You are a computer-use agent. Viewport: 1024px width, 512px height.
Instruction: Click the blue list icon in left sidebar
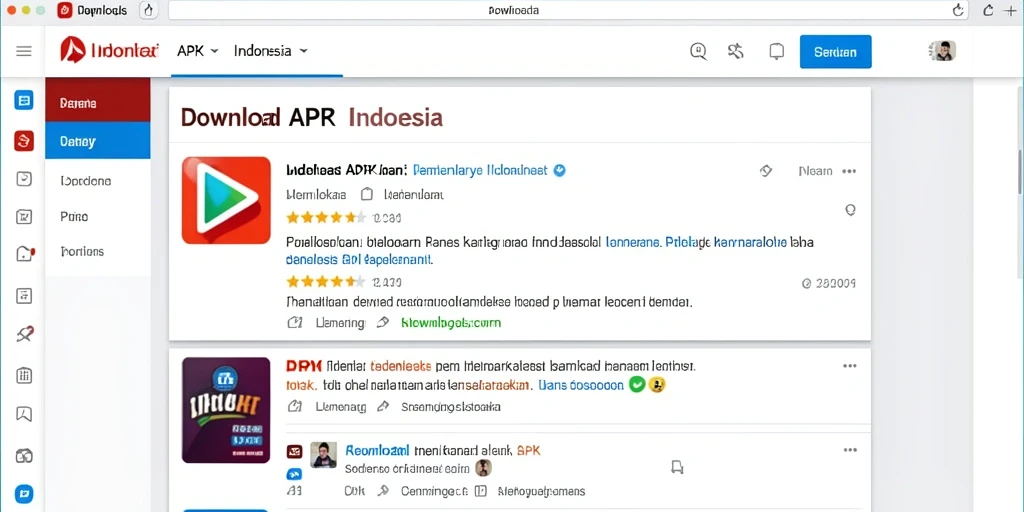pos(24,101)
